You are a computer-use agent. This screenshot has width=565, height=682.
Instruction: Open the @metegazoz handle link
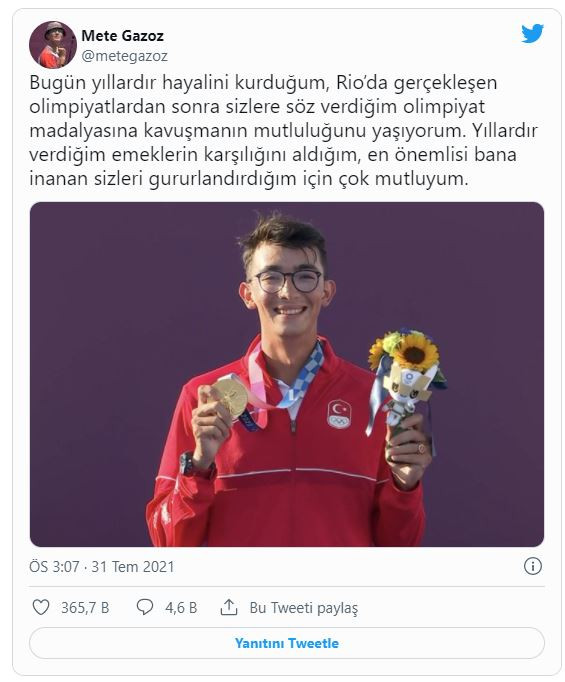124,56
